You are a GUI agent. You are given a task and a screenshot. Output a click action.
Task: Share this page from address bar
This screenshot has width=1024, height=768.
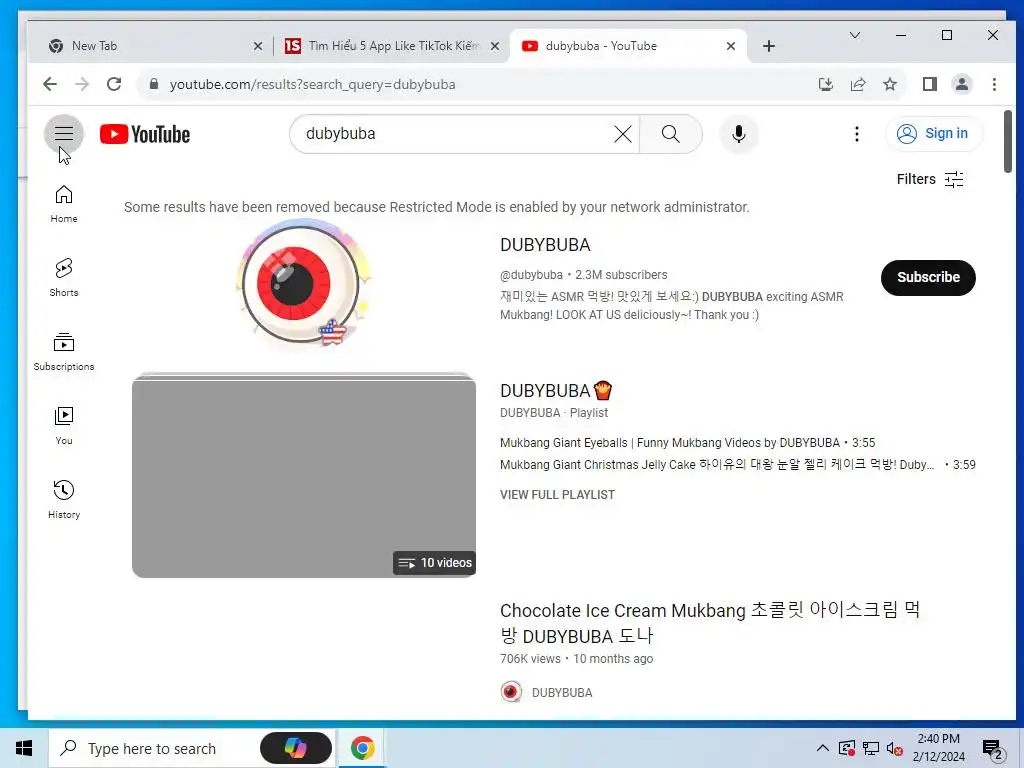(x=857, y=84)
